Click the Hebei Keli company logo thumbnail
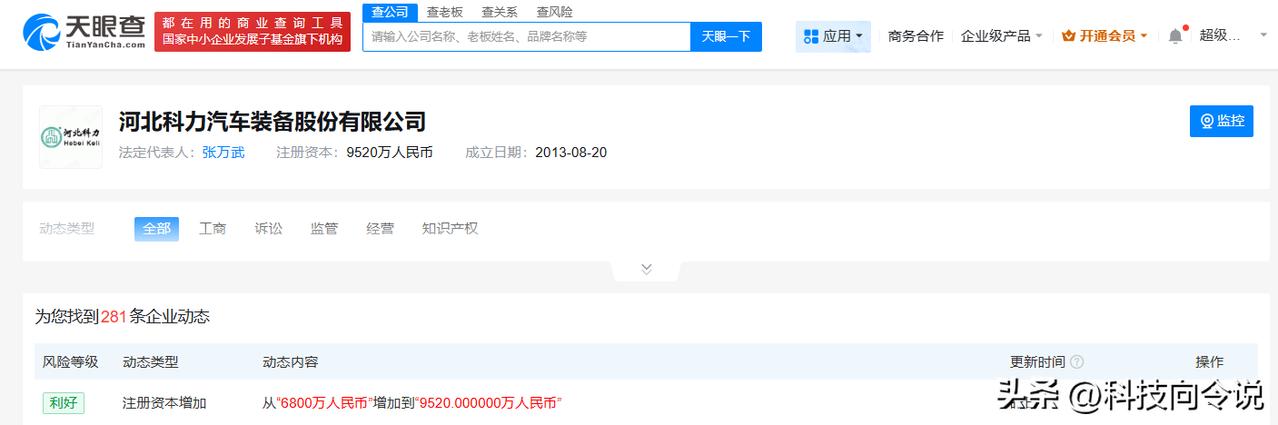1278x425 pixels. (x=70, y=137)
